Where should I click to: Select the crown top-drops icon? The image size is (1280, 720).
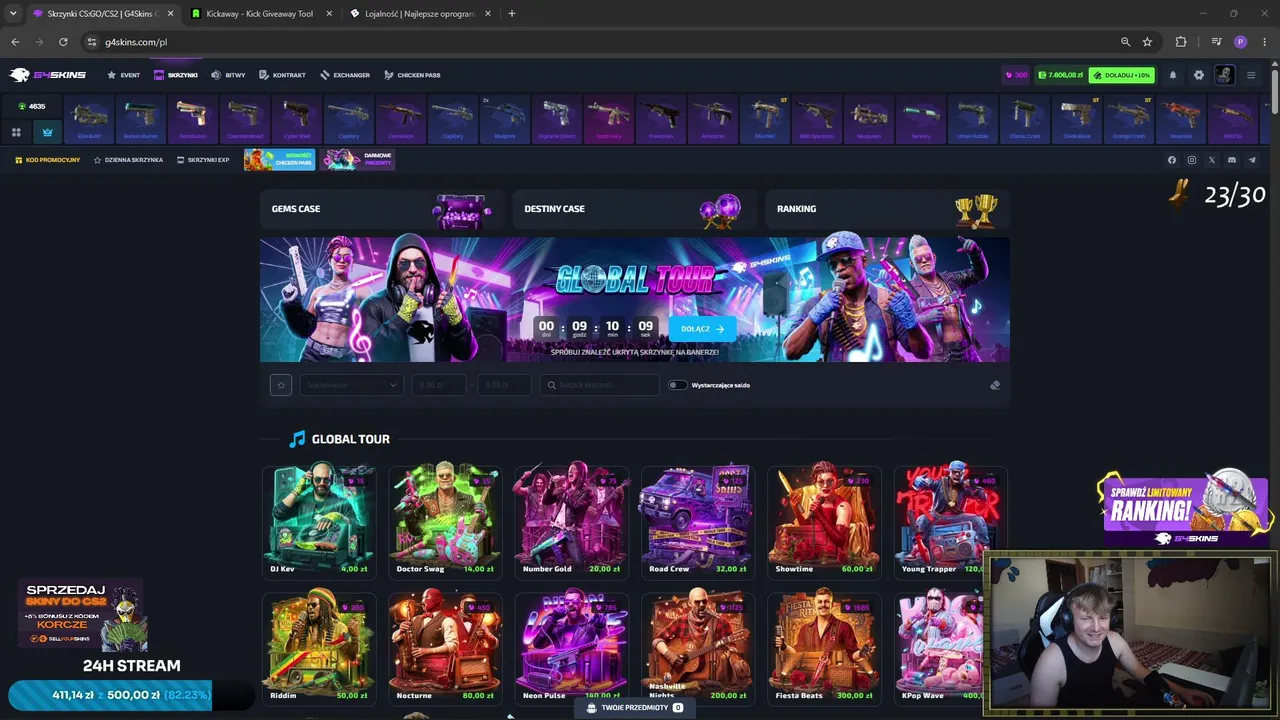pyautogui.click(x=47, y=132)
